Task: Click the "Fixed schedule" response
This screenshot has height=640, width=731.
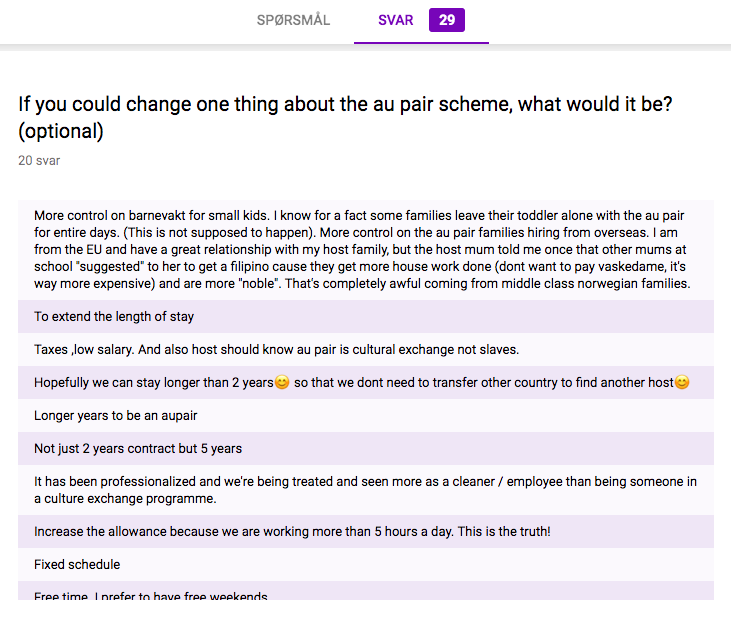Action: (x=77, y=564)
